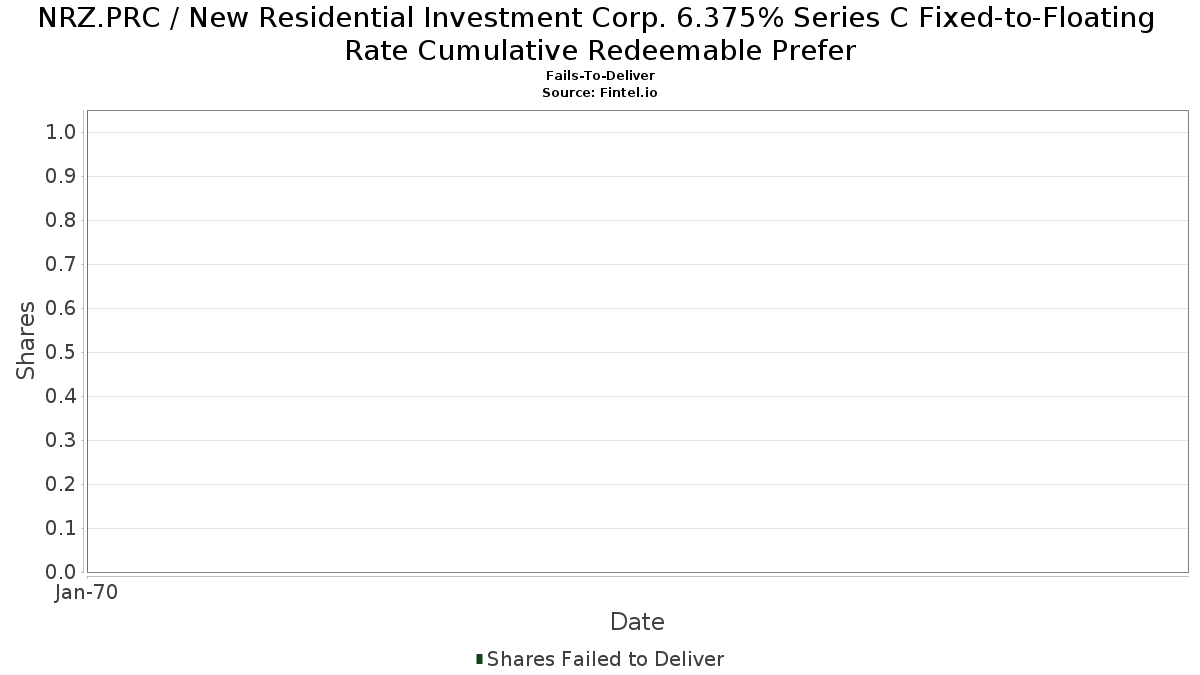
Task: Click the 0.5 y-axis tick label
Action: click(61, 352)
